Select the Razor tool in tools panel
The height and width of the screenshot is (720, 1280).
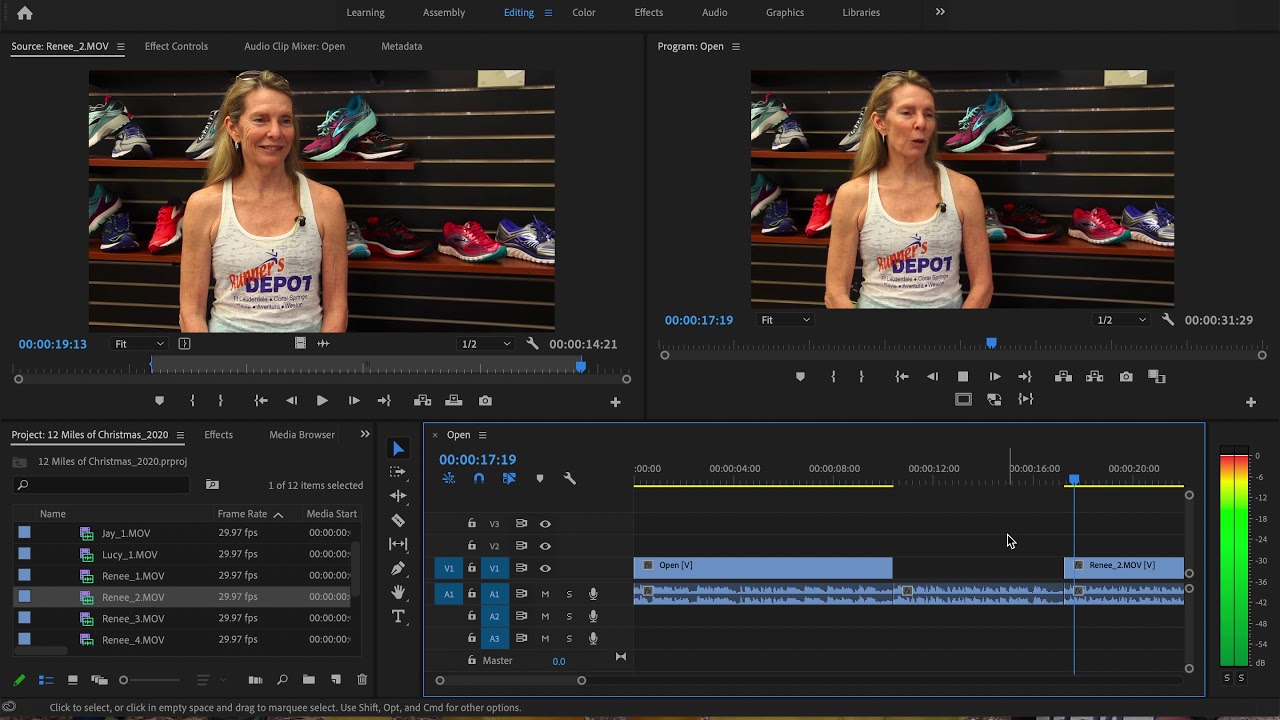[398, 520]
